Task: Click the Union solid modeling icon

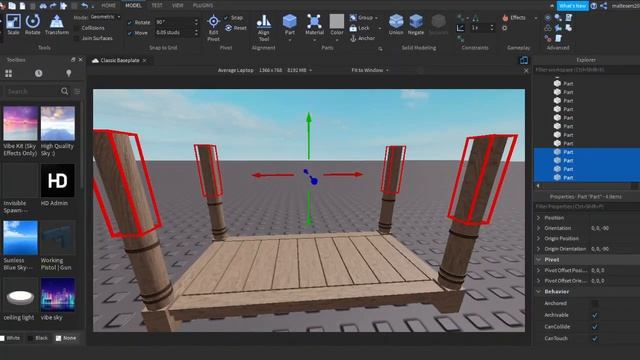Action: [396, 24]
